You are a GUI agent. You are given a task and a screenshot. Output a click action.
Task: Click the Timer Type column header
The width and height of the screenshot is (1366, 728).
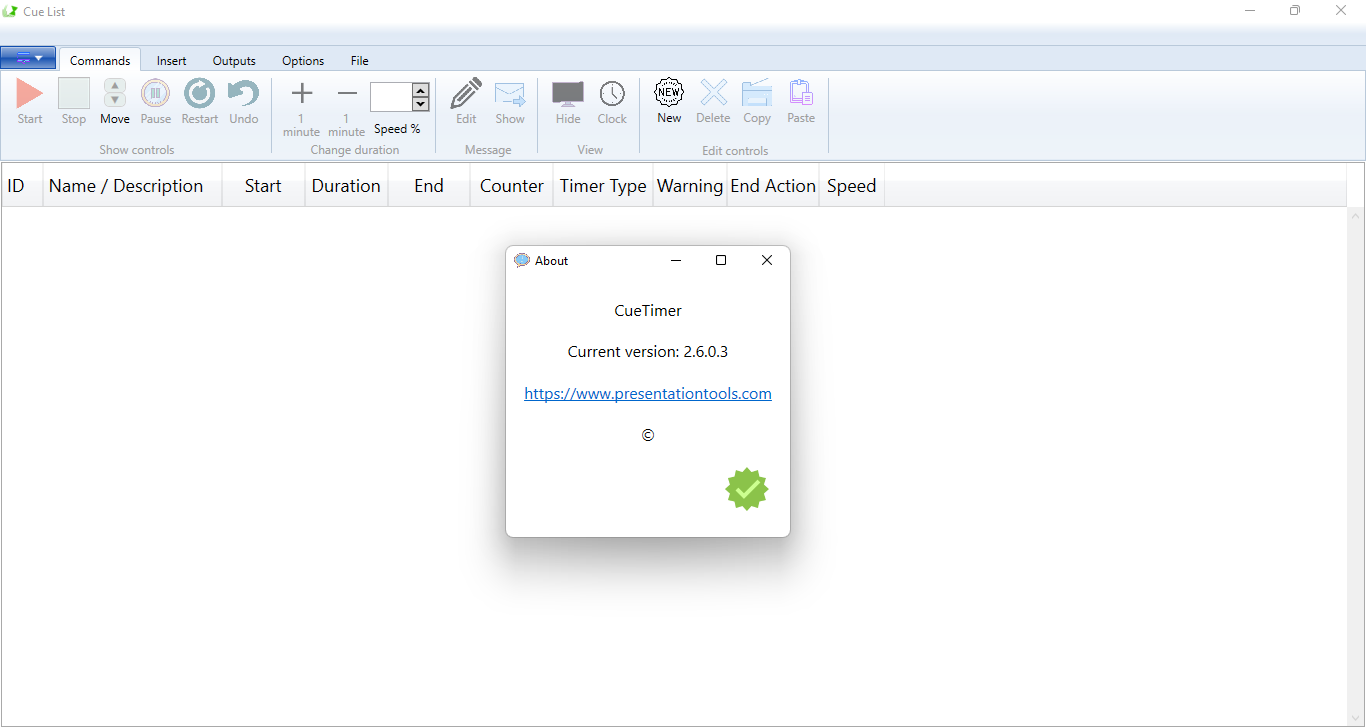(603, 186)
